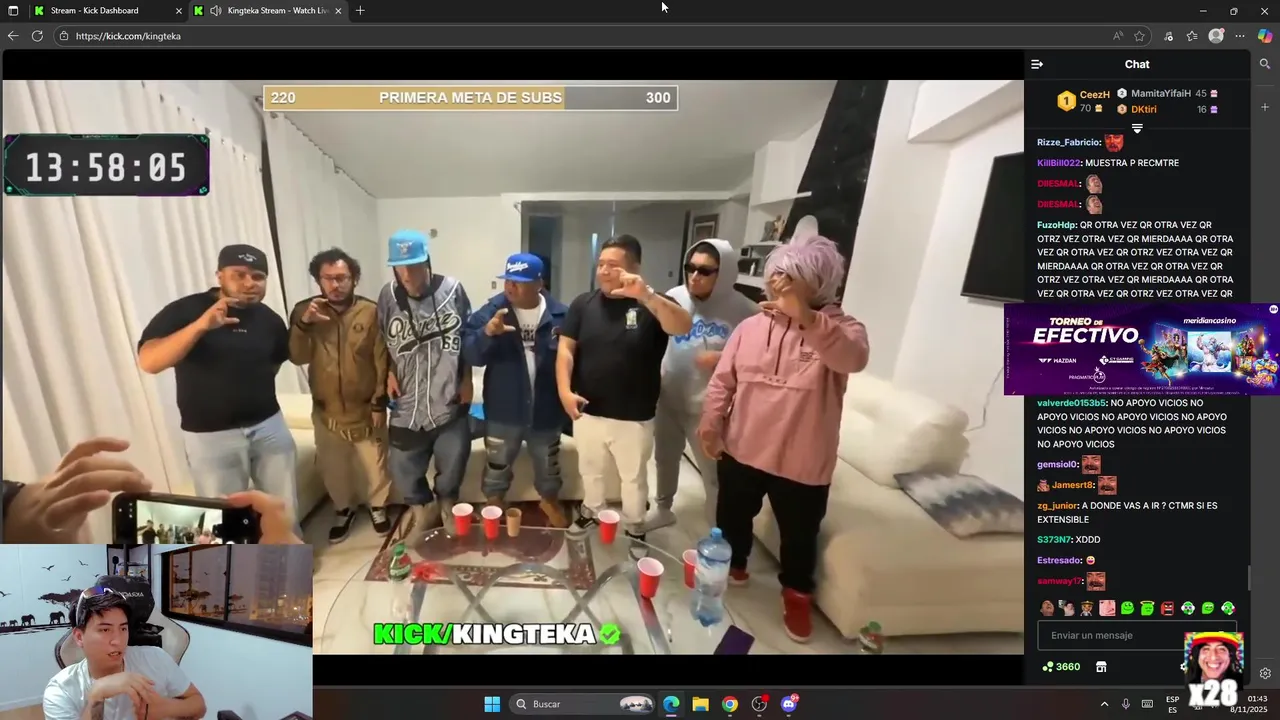1280x720 pixels.
Task: Open the gemsiol0 username in chat
Action: [x=1057, y=465]
